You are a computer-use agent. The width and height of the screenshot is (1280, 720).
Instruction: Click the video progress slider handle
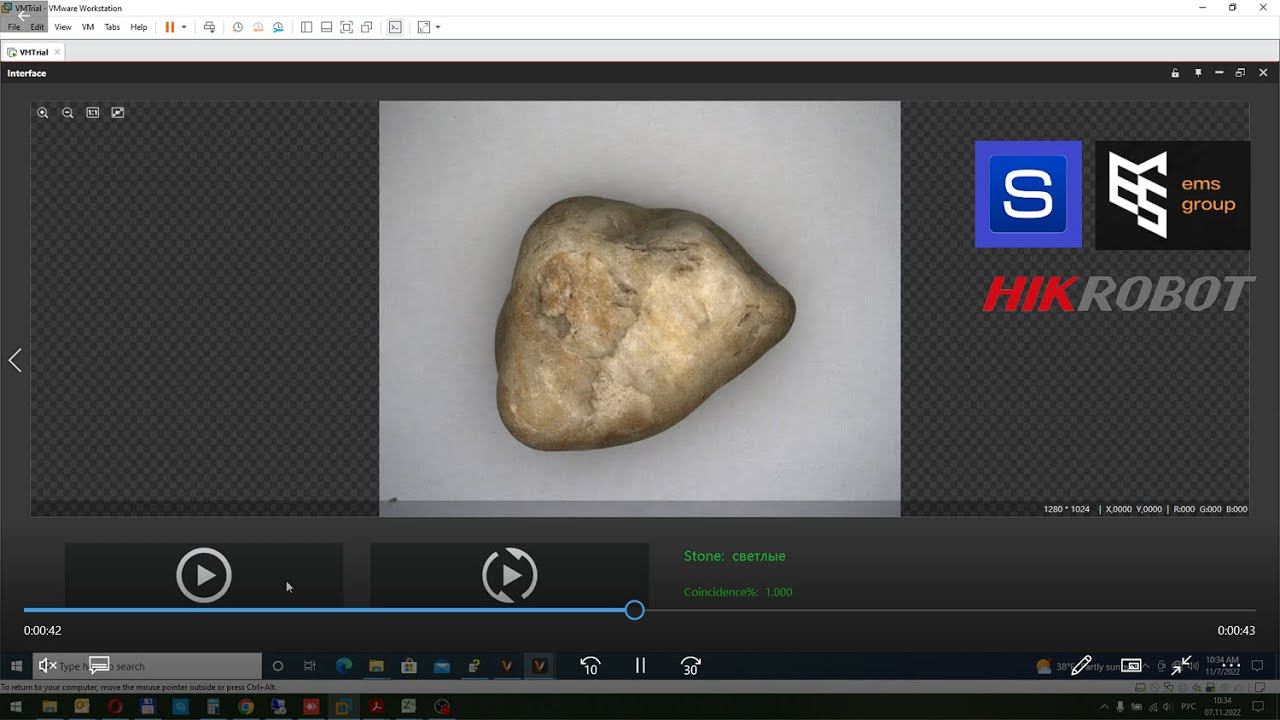pos(634,610)
